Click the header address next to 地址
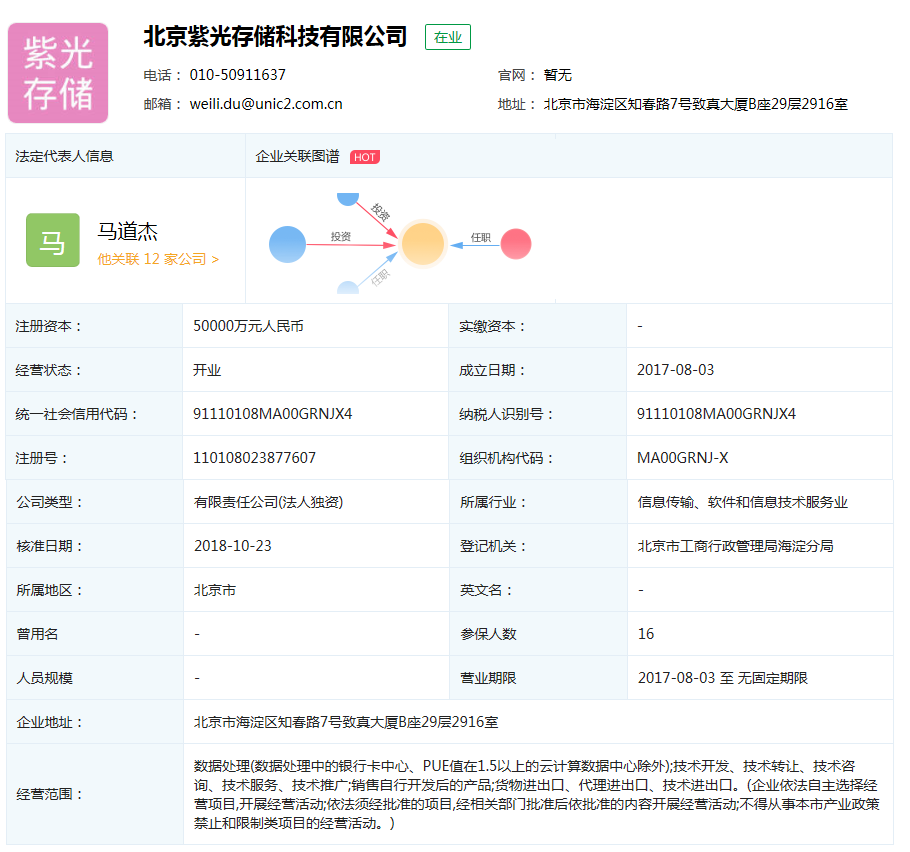The image size is (910, 852). [695, 104]
